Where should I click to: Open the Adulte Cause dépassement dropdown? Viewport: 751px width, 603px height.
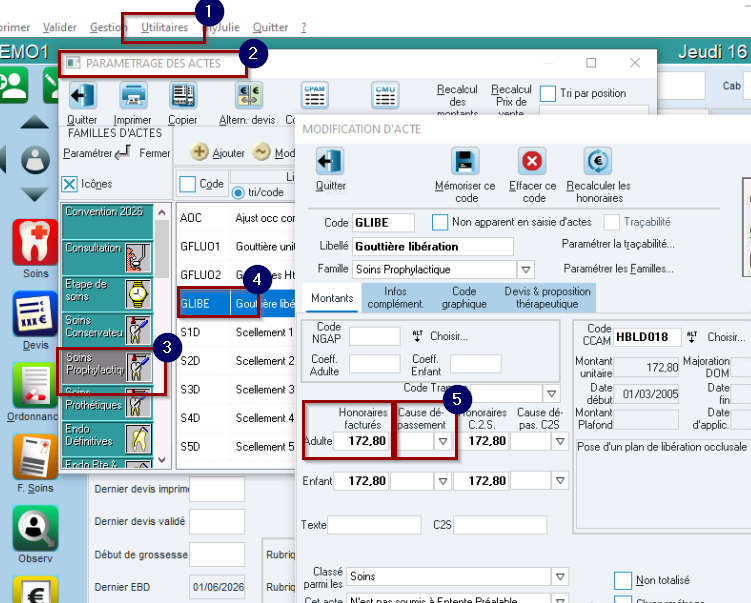click(443, 441)
